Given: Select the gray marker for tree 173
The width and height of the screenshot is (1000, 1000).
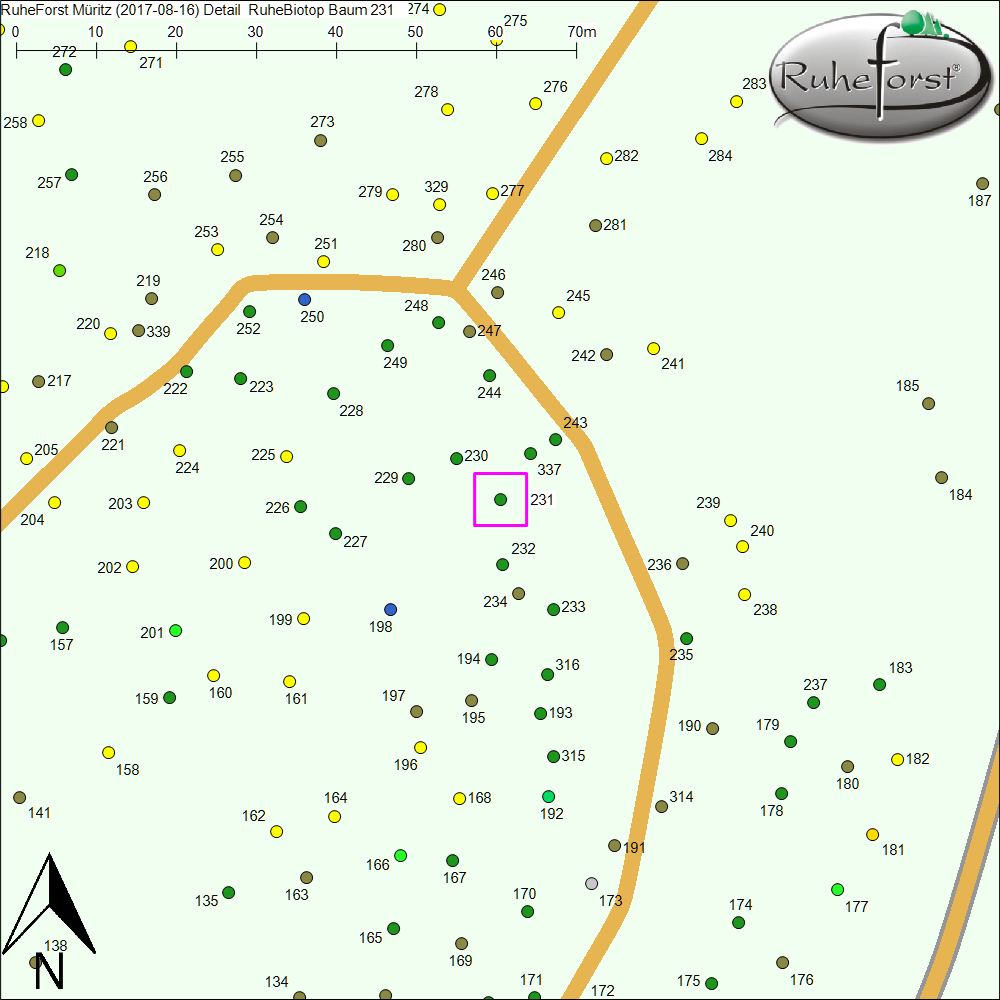Looking at the screenshot, I should (591, 883).
